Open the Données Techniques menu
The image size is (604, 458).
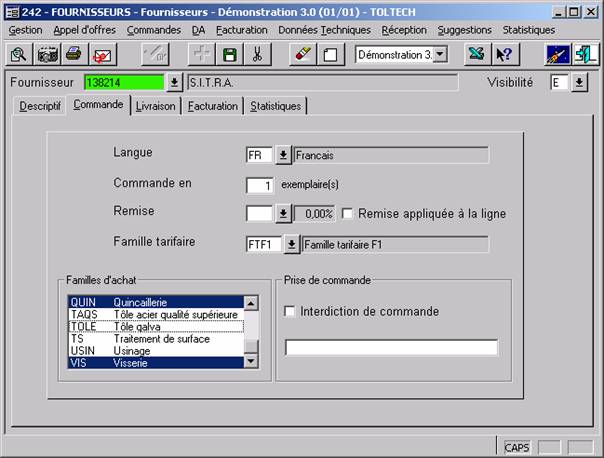[324, 30]
